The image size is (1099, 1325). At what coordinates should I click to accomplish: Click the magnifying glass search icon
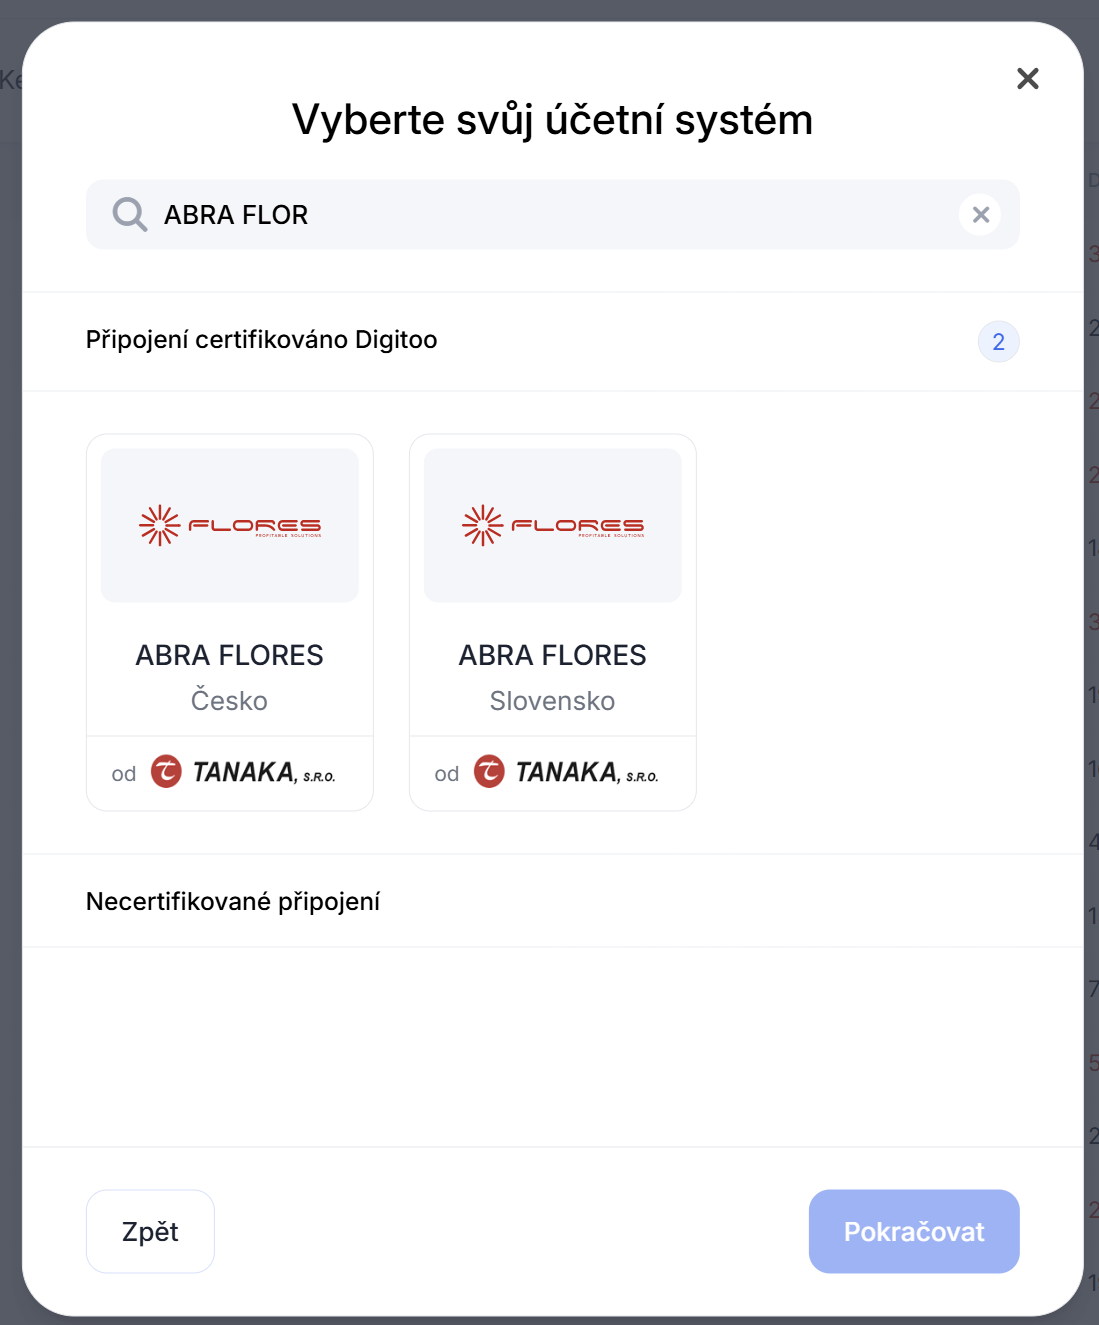coord(129,214)
